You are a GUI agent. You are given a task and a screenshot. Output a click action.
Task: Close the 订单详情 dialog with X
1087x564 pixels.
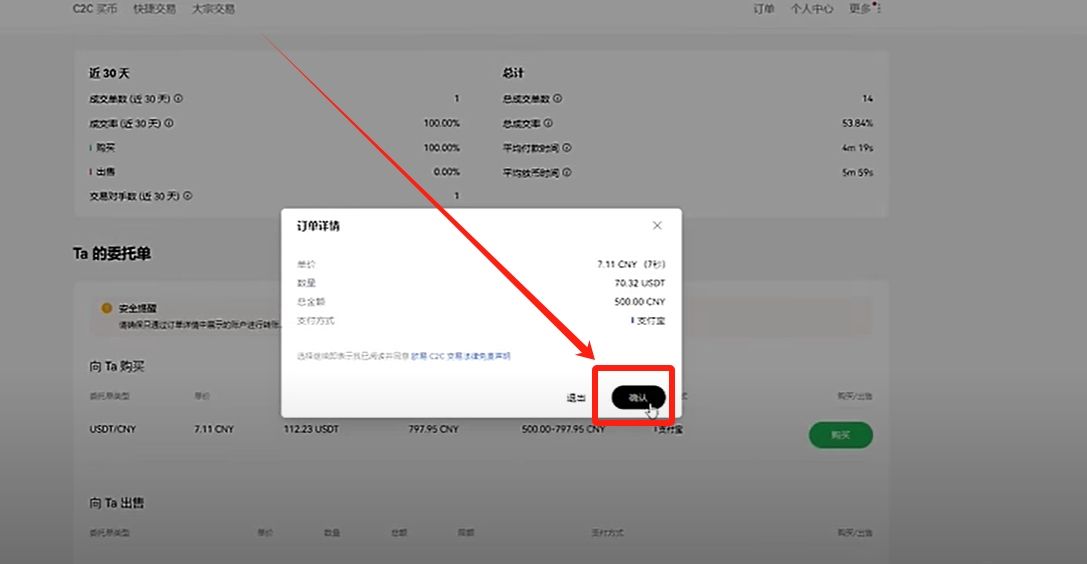[657, 226]
